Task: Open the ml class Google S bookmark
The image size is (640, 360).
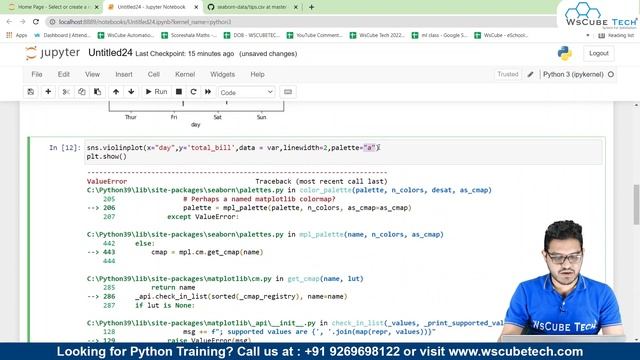Action: (440, 36)
